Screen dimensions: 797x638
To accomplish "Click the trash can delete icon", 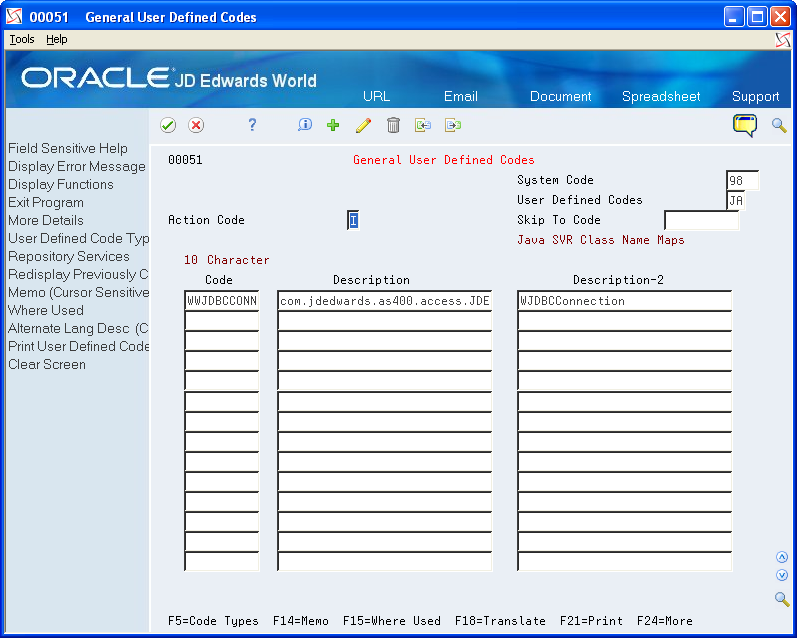I will (x=393, y=125).
